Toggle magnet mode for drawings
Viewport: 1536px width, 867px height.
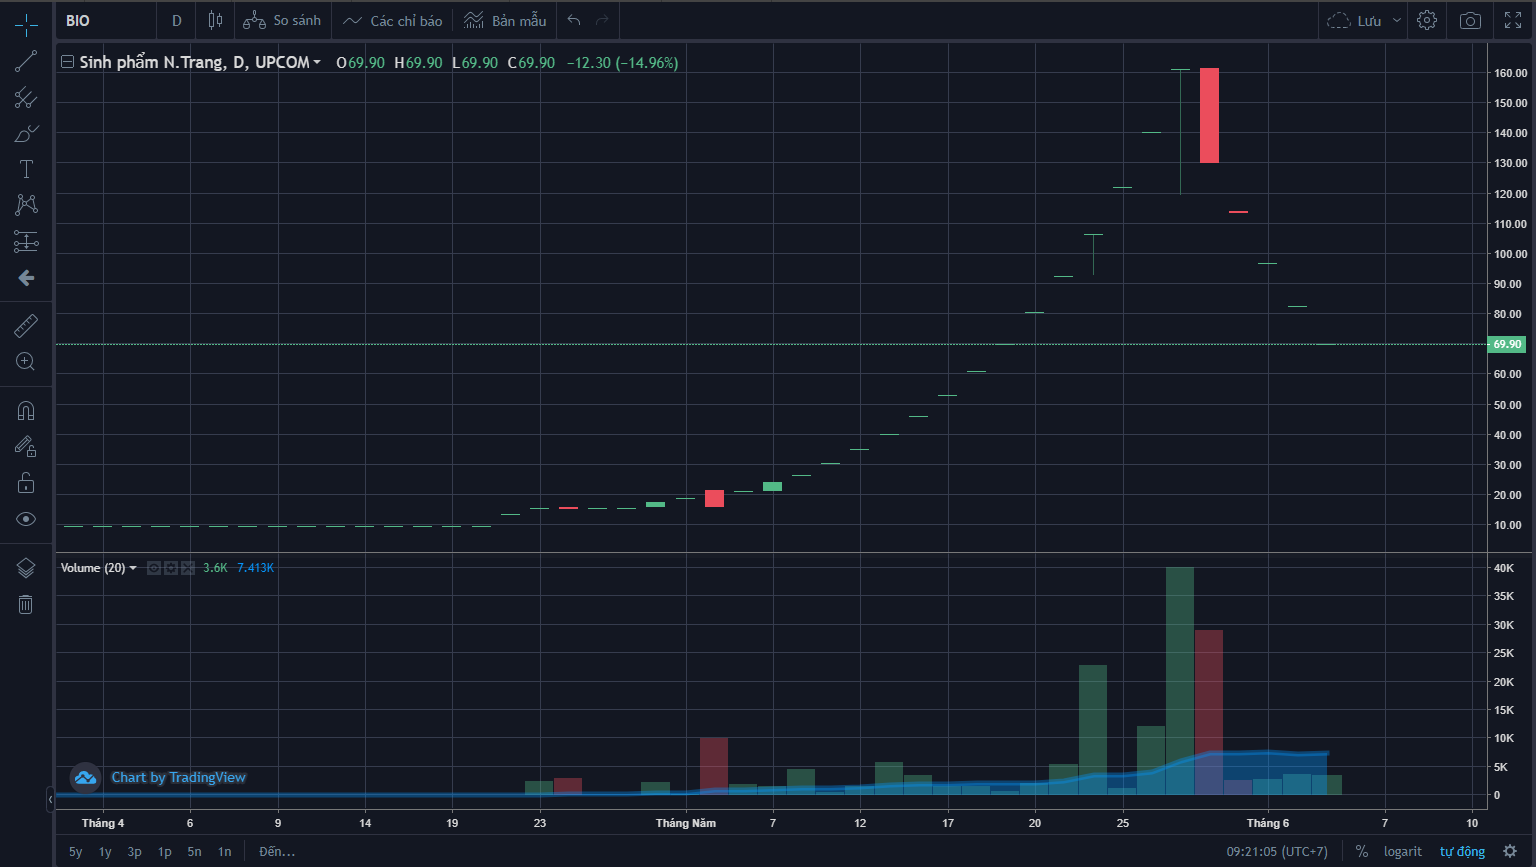[26, 411]
